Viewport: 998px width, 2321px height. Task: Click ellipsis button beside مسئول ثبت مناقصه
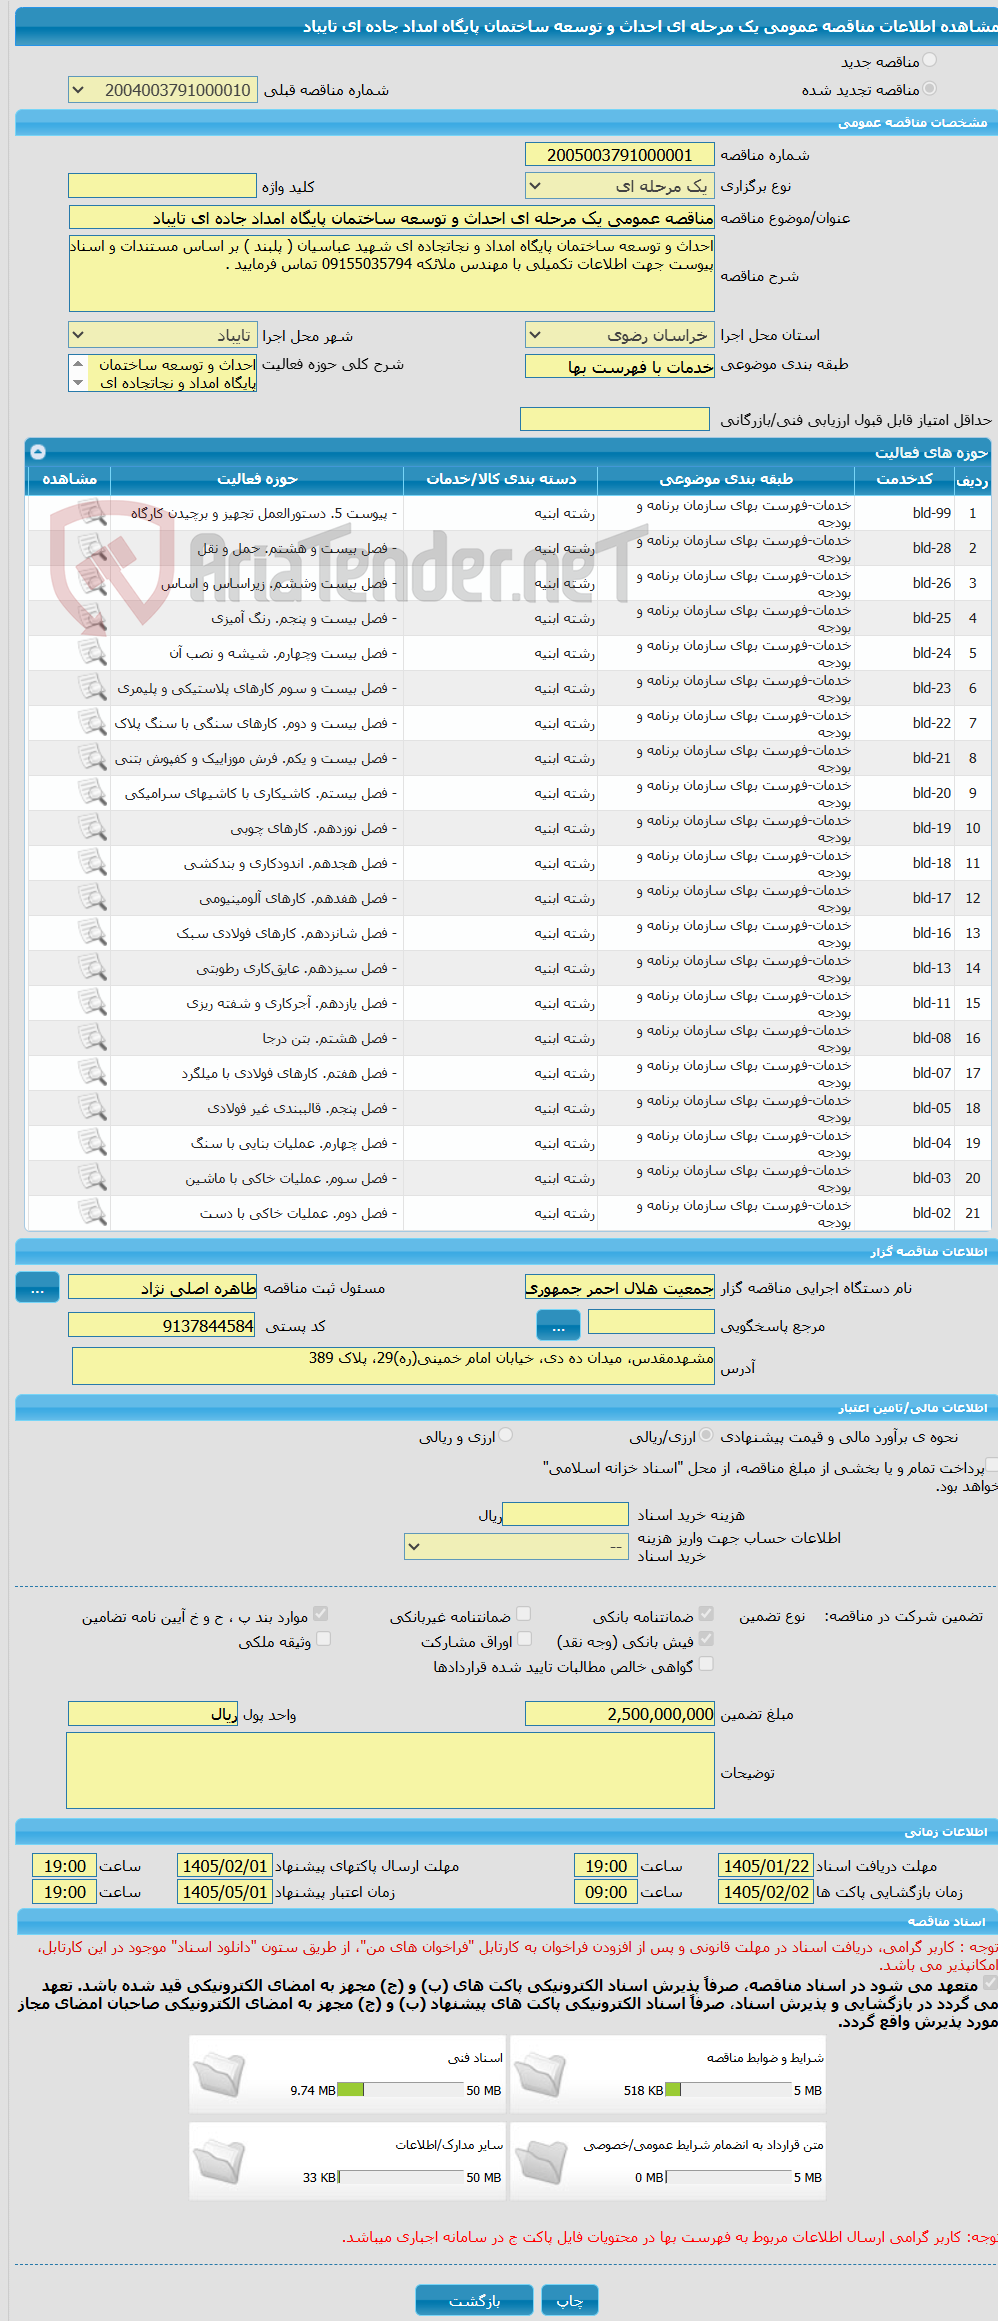coord(37,1288)
